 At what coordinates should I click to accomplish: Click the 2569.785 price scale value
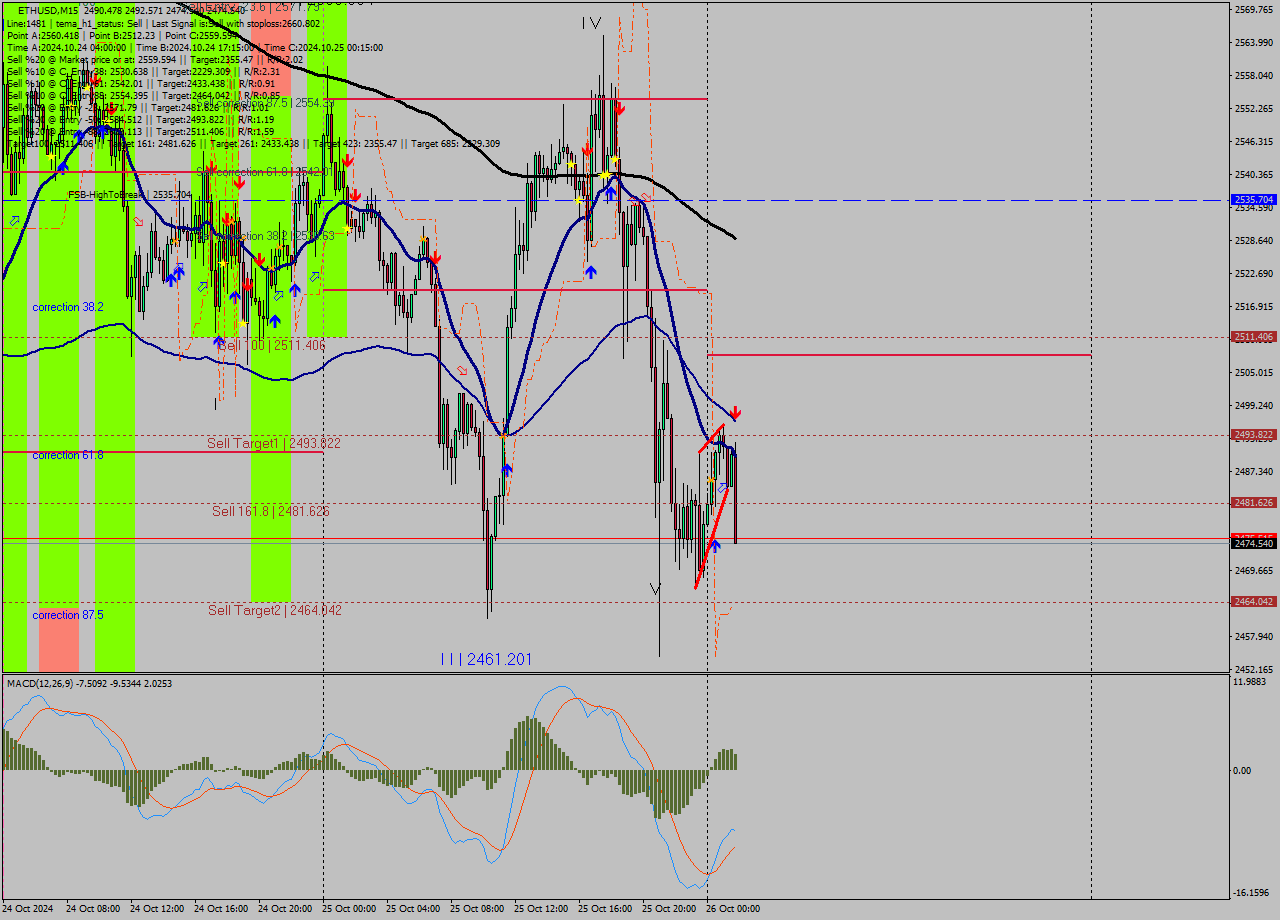1254,9
